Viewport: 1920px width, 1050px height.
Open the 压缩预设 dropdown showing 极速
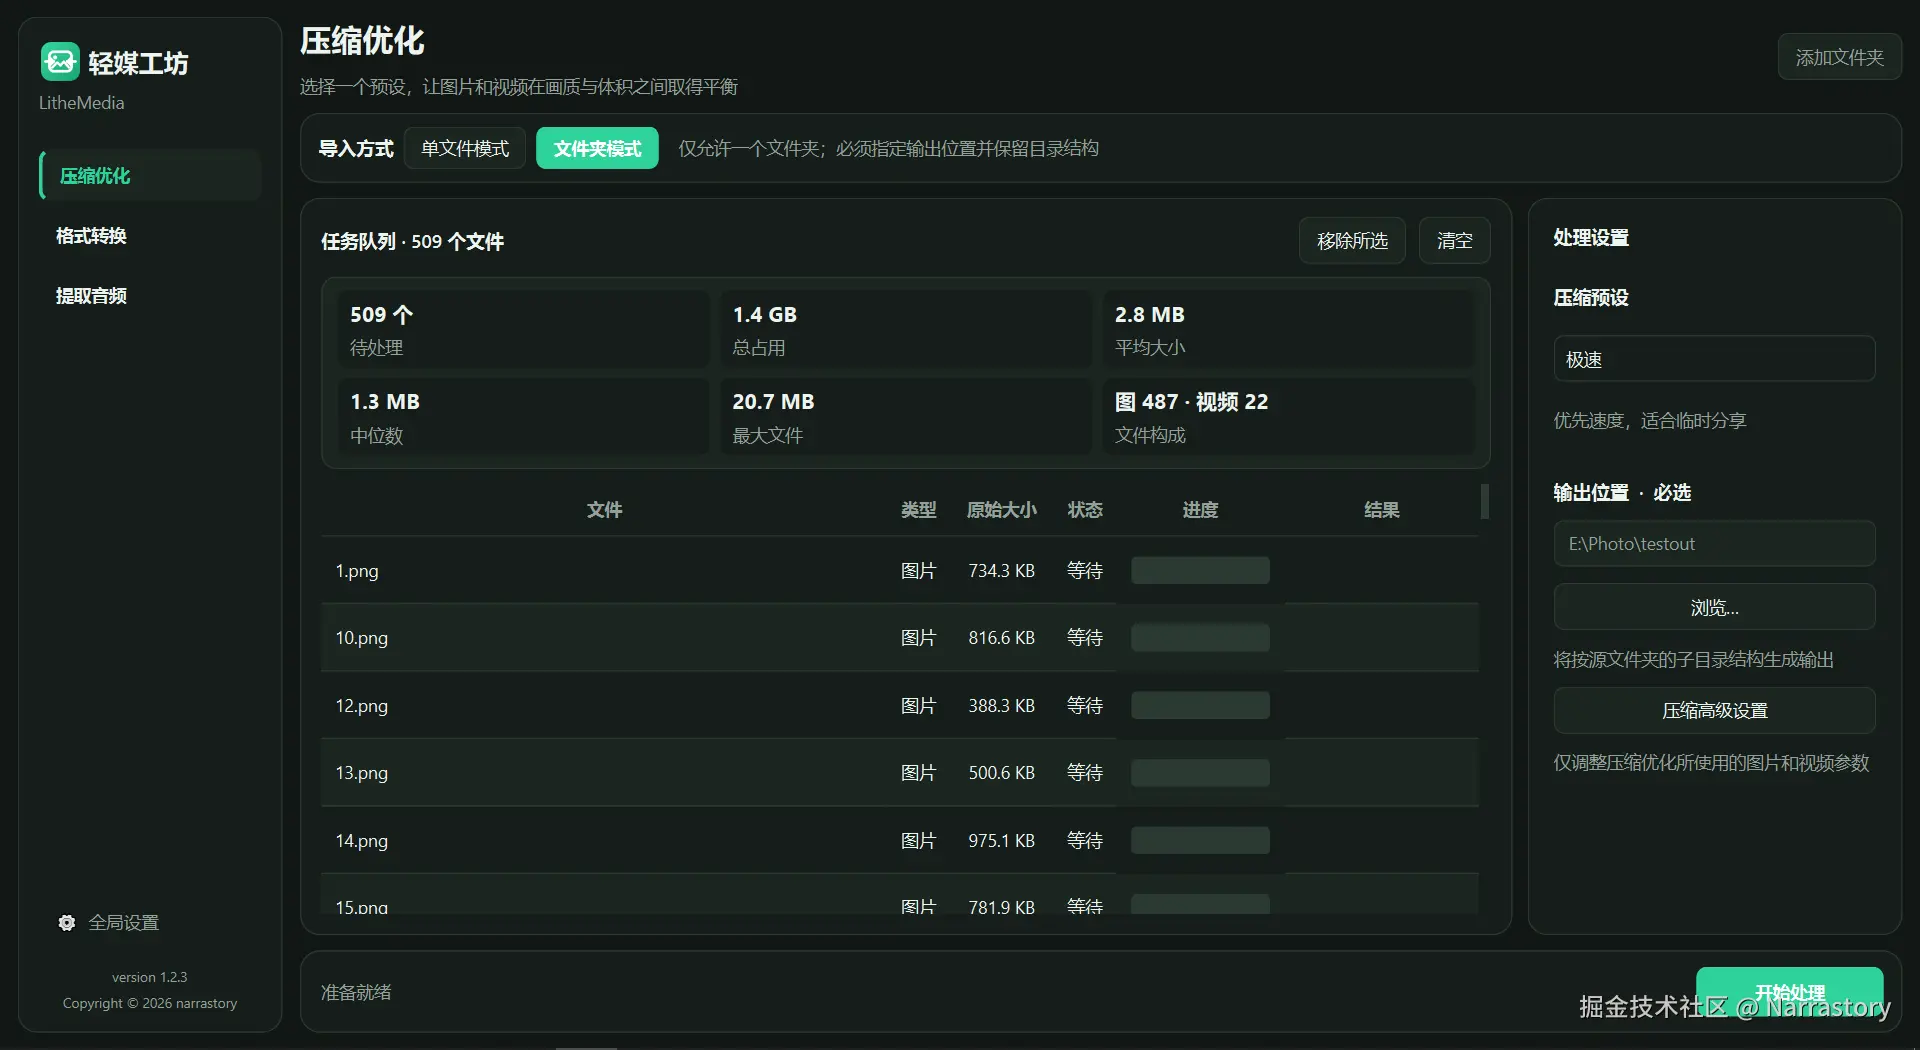click(x=1714, y=359)
